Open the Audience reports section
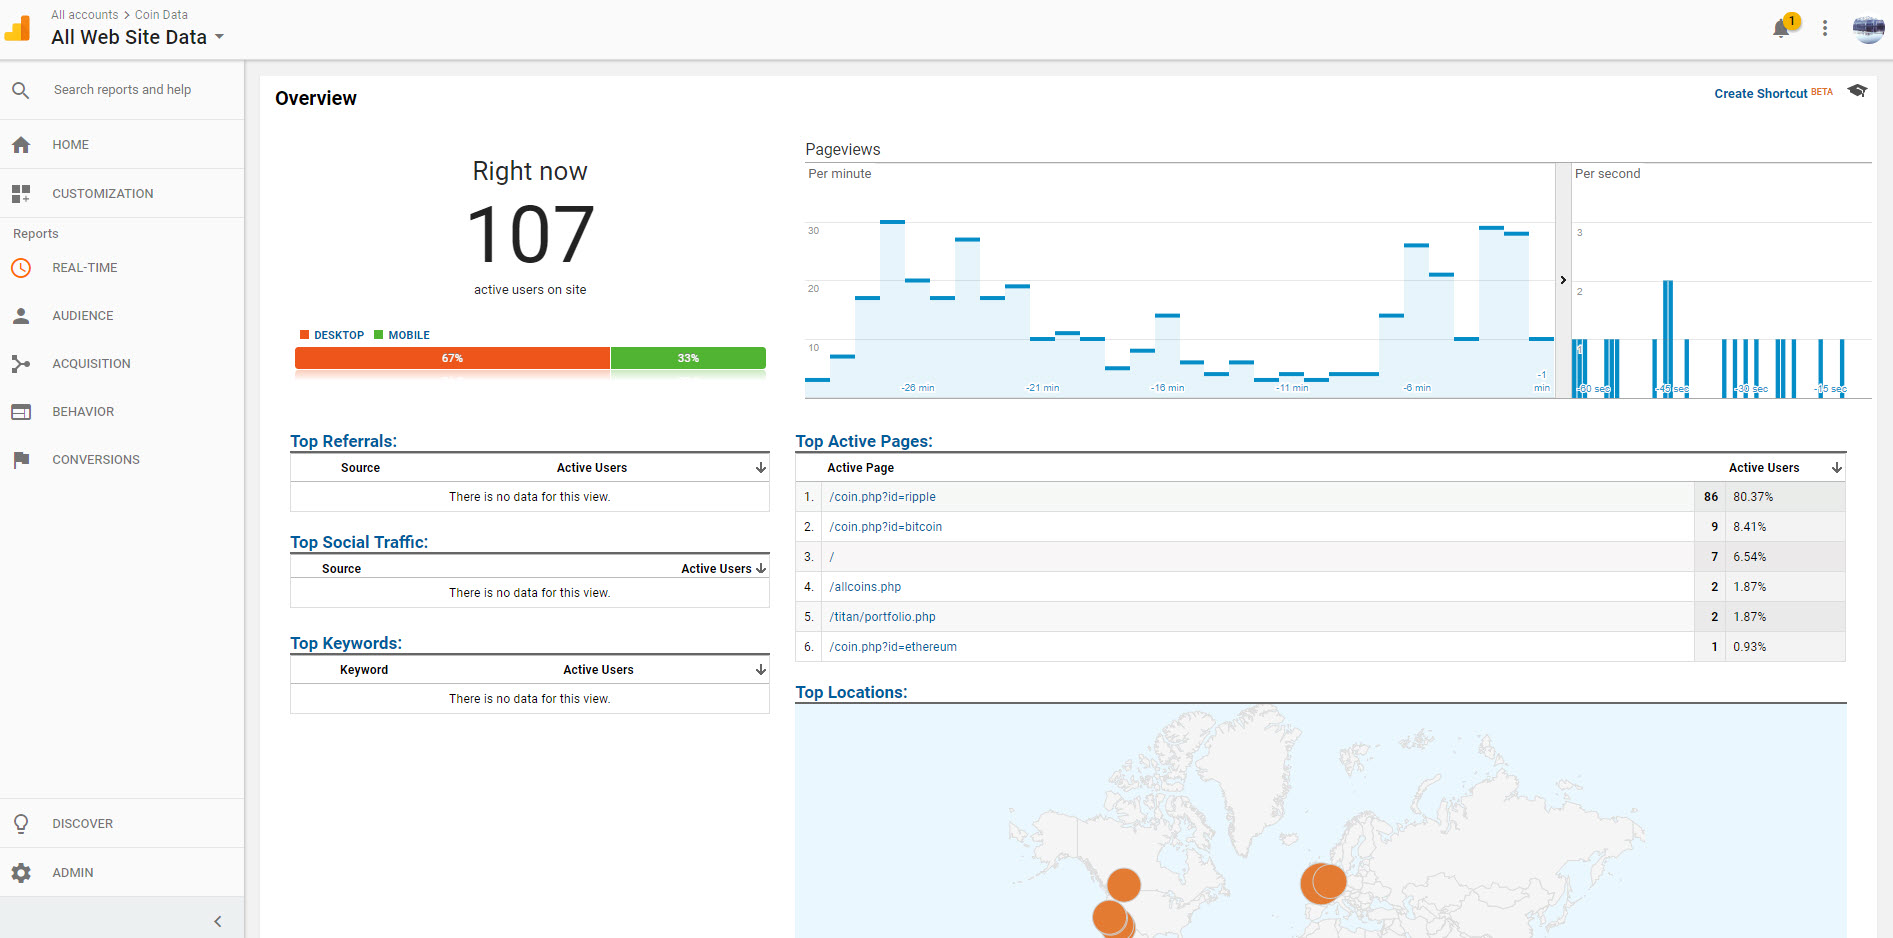Screen dimensions: 1893x938 point(82,316)
